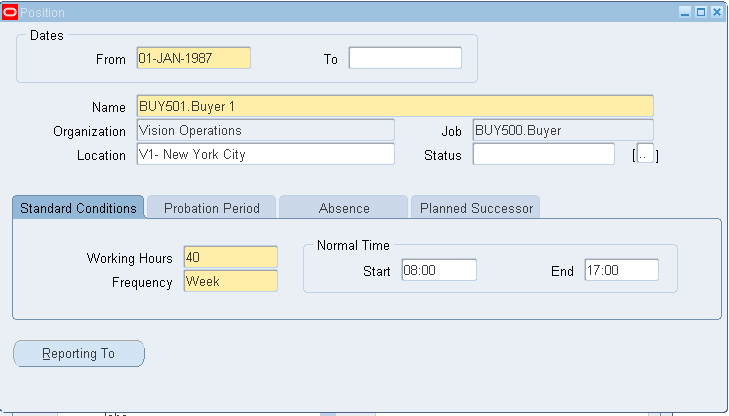Click the Reporting To button
This screenshot has height=416, width=729.
click(79, 354)
